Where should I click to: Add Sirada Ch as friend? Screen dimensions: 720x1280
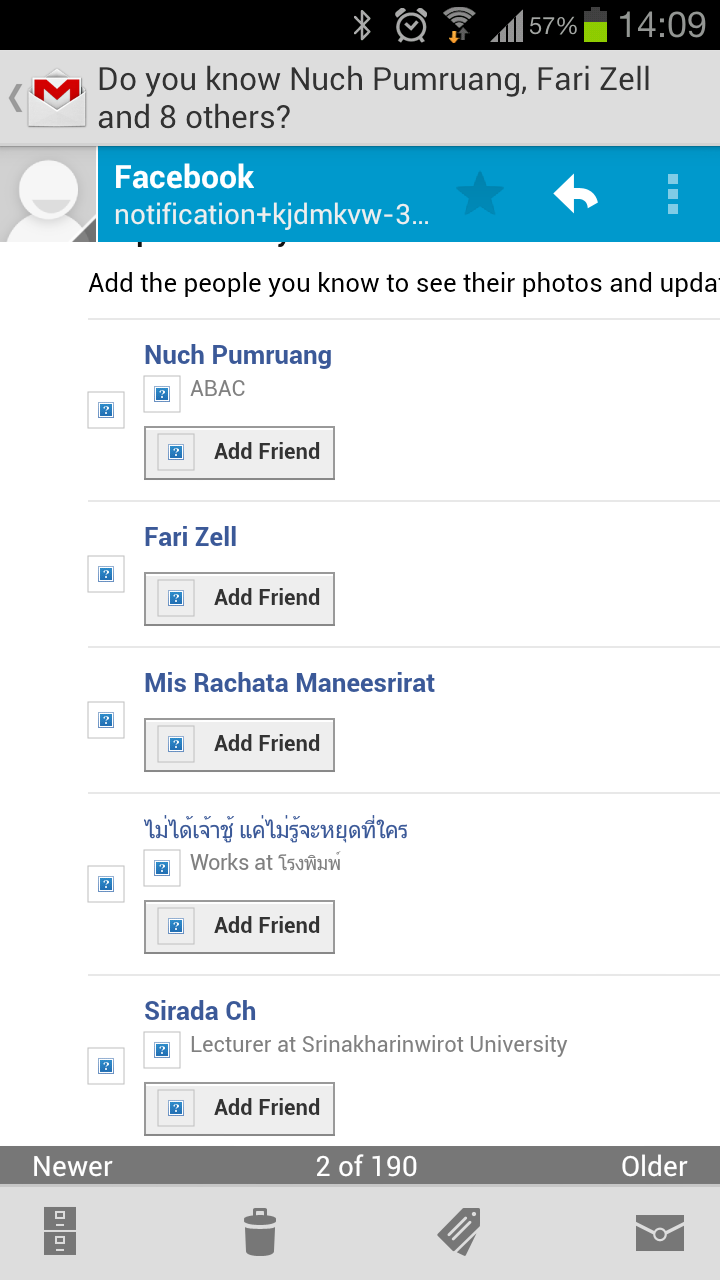coord(239,1108)
